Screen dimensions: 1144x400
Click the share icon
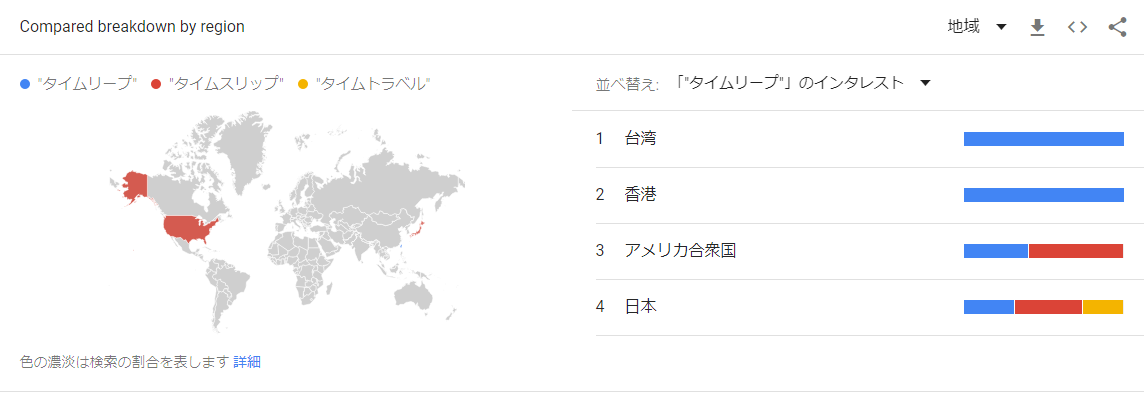pos(1117,28)
